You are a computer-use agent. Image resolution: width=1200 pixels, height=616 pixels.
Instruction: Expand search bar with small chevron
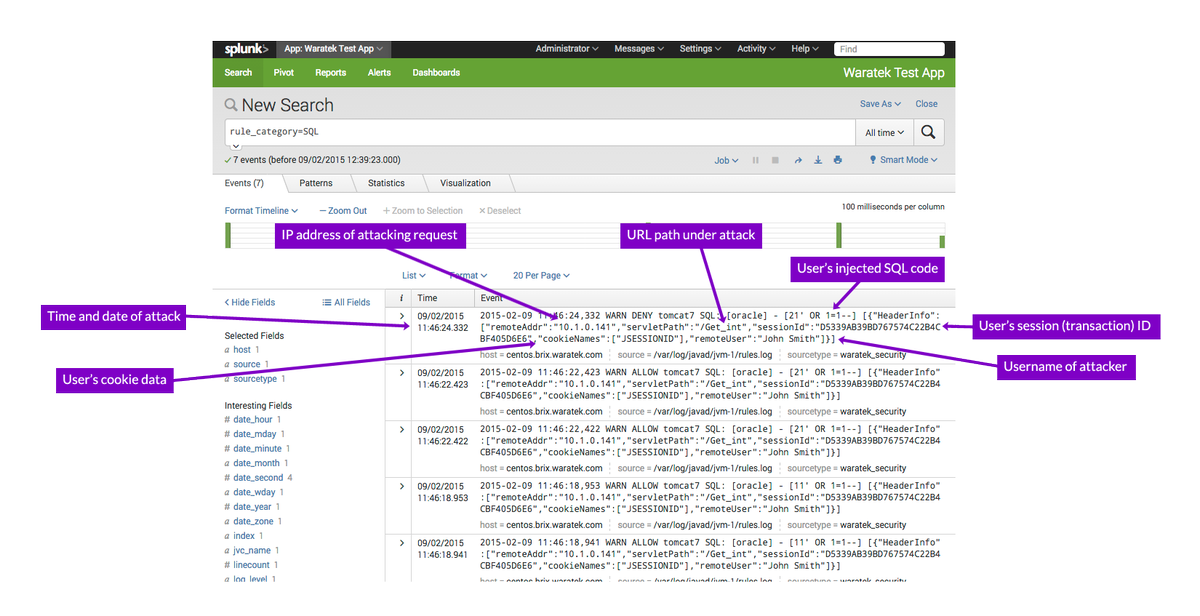point(236,146)
